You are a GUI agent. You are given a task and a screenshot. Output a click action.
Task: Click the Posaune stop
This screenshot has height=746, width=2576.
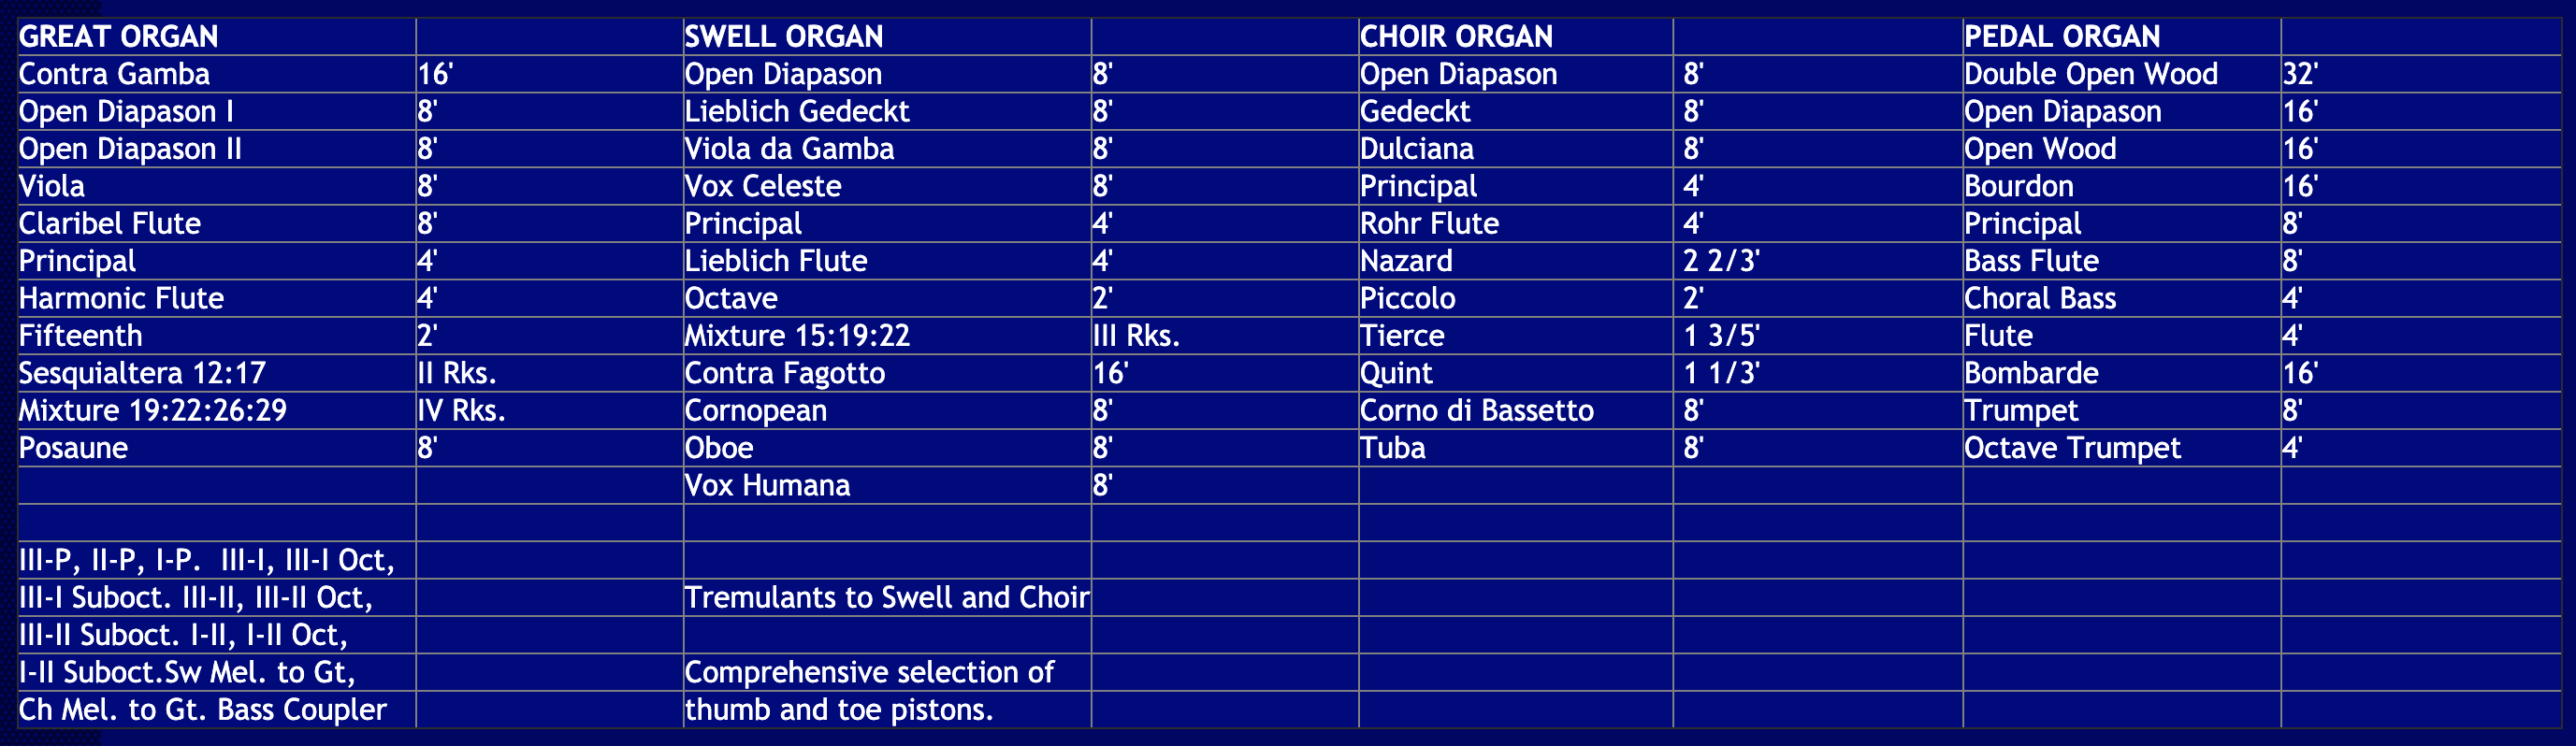[x=73, y=448]
